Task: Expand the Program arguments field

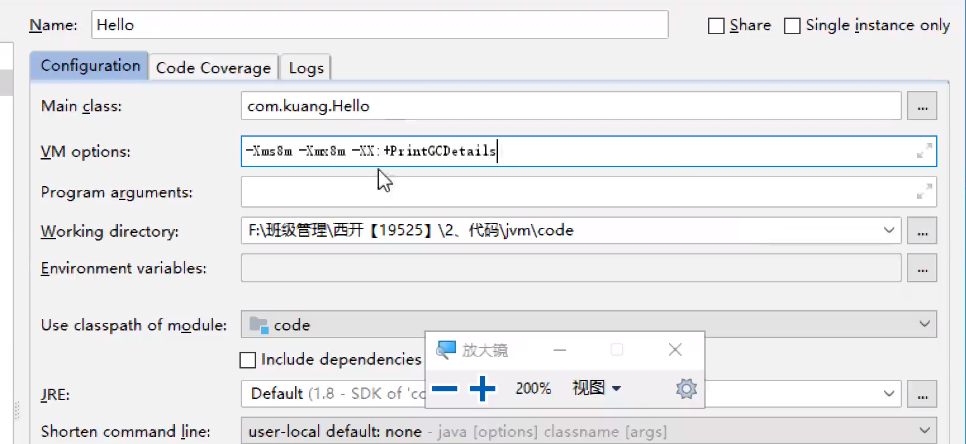Action: pos(924,192)
